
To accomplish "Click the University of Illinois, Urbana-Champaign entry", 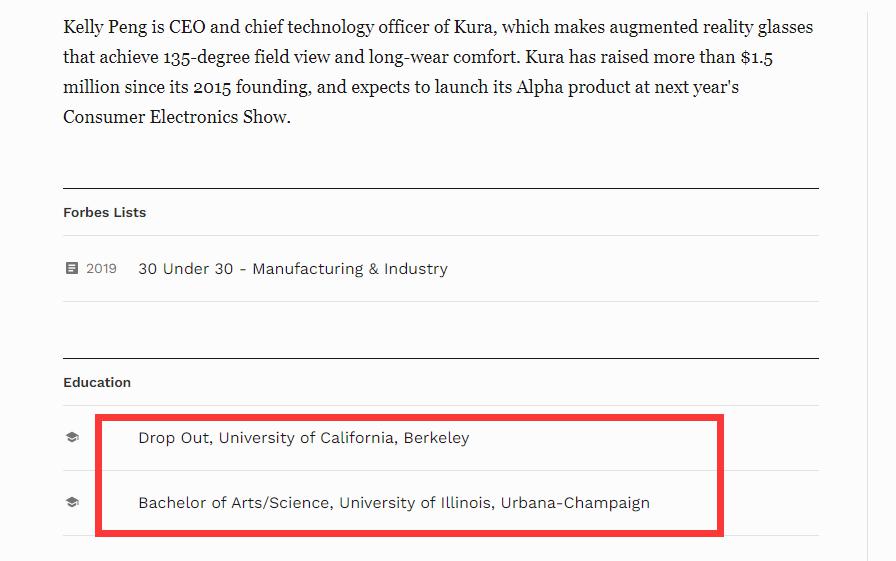I will tap(494, 502).
